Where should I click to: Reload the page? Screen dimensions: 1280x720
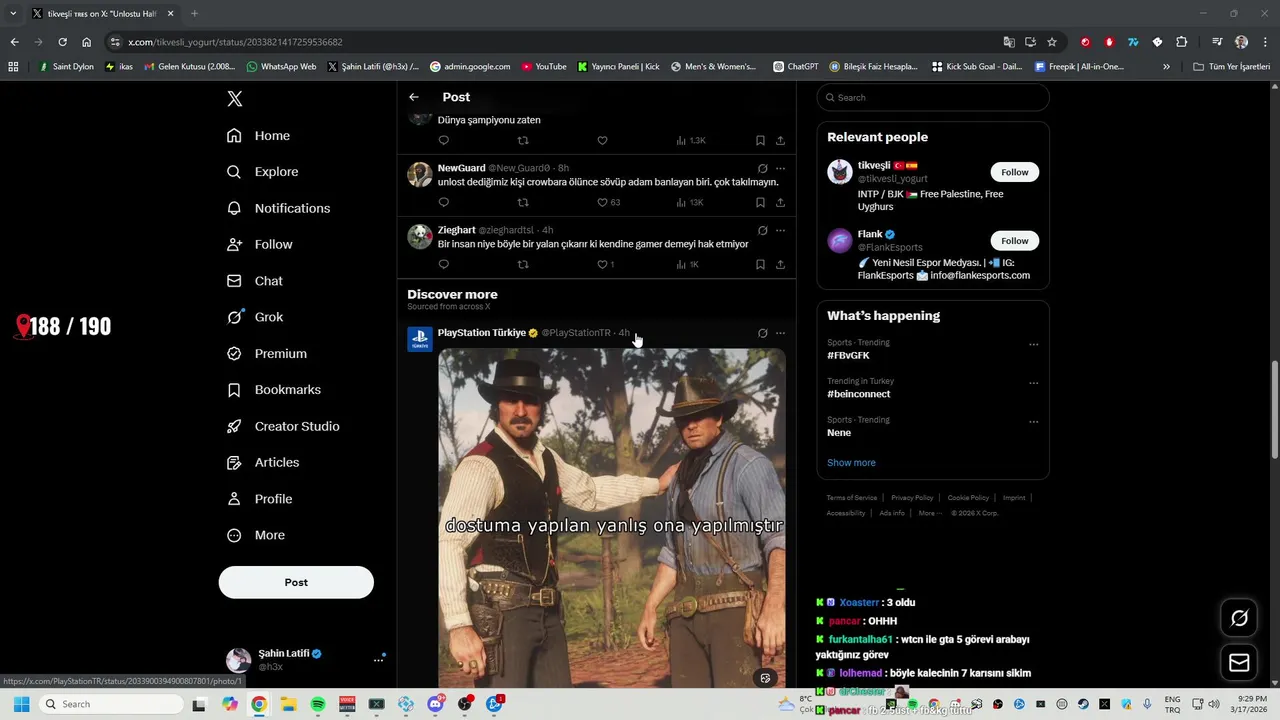click(x=62, y=42)
